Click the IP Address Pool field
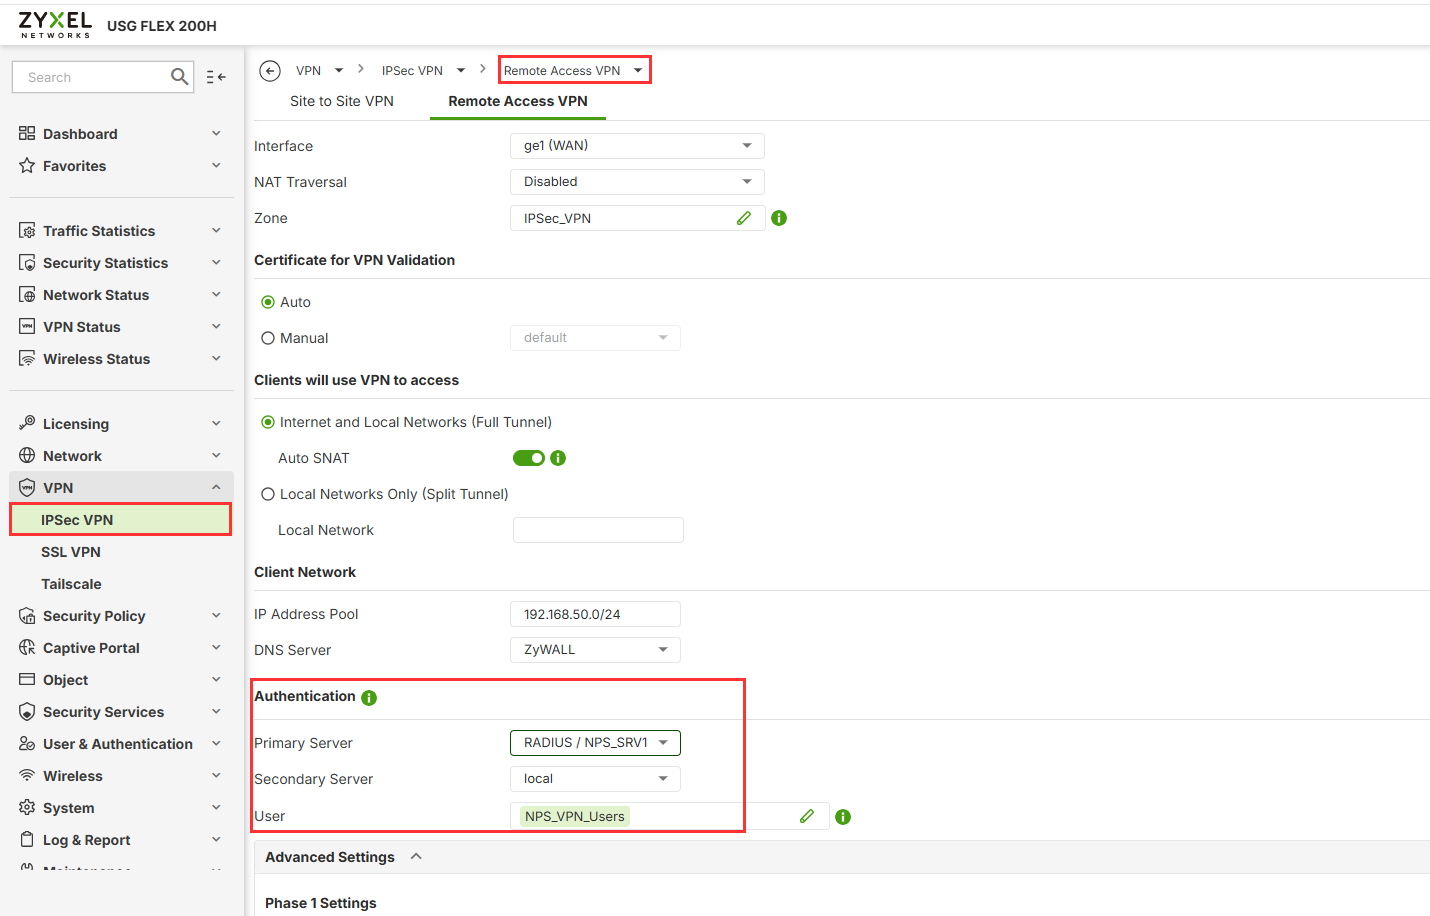This screenshot has height=916, width=1430. tap(595, 614)
